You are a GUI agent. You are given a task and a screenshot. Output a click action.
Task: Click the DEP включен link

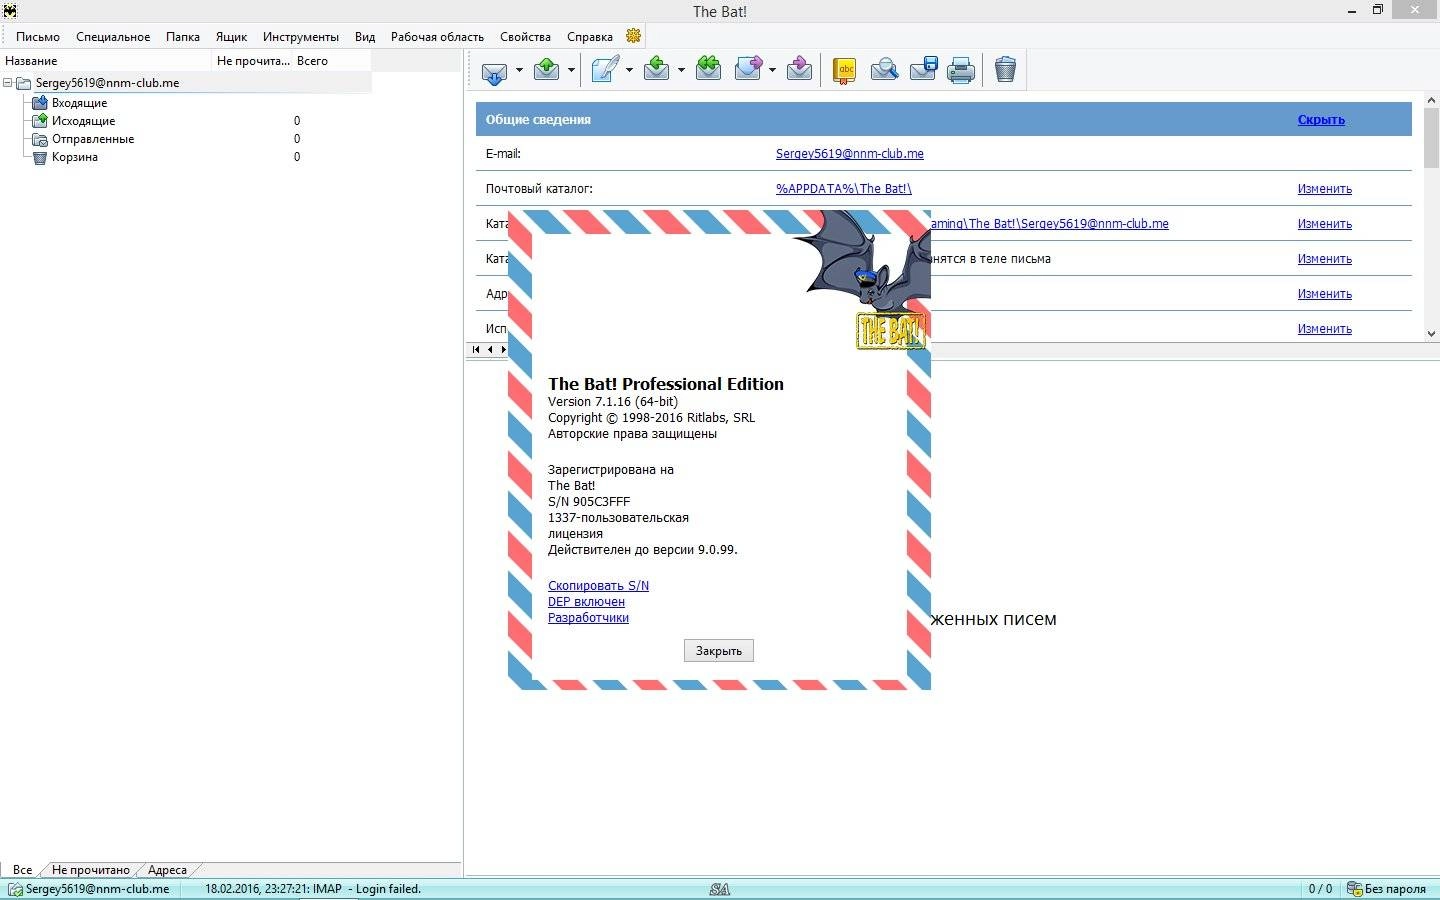click(x=586, y=602)
